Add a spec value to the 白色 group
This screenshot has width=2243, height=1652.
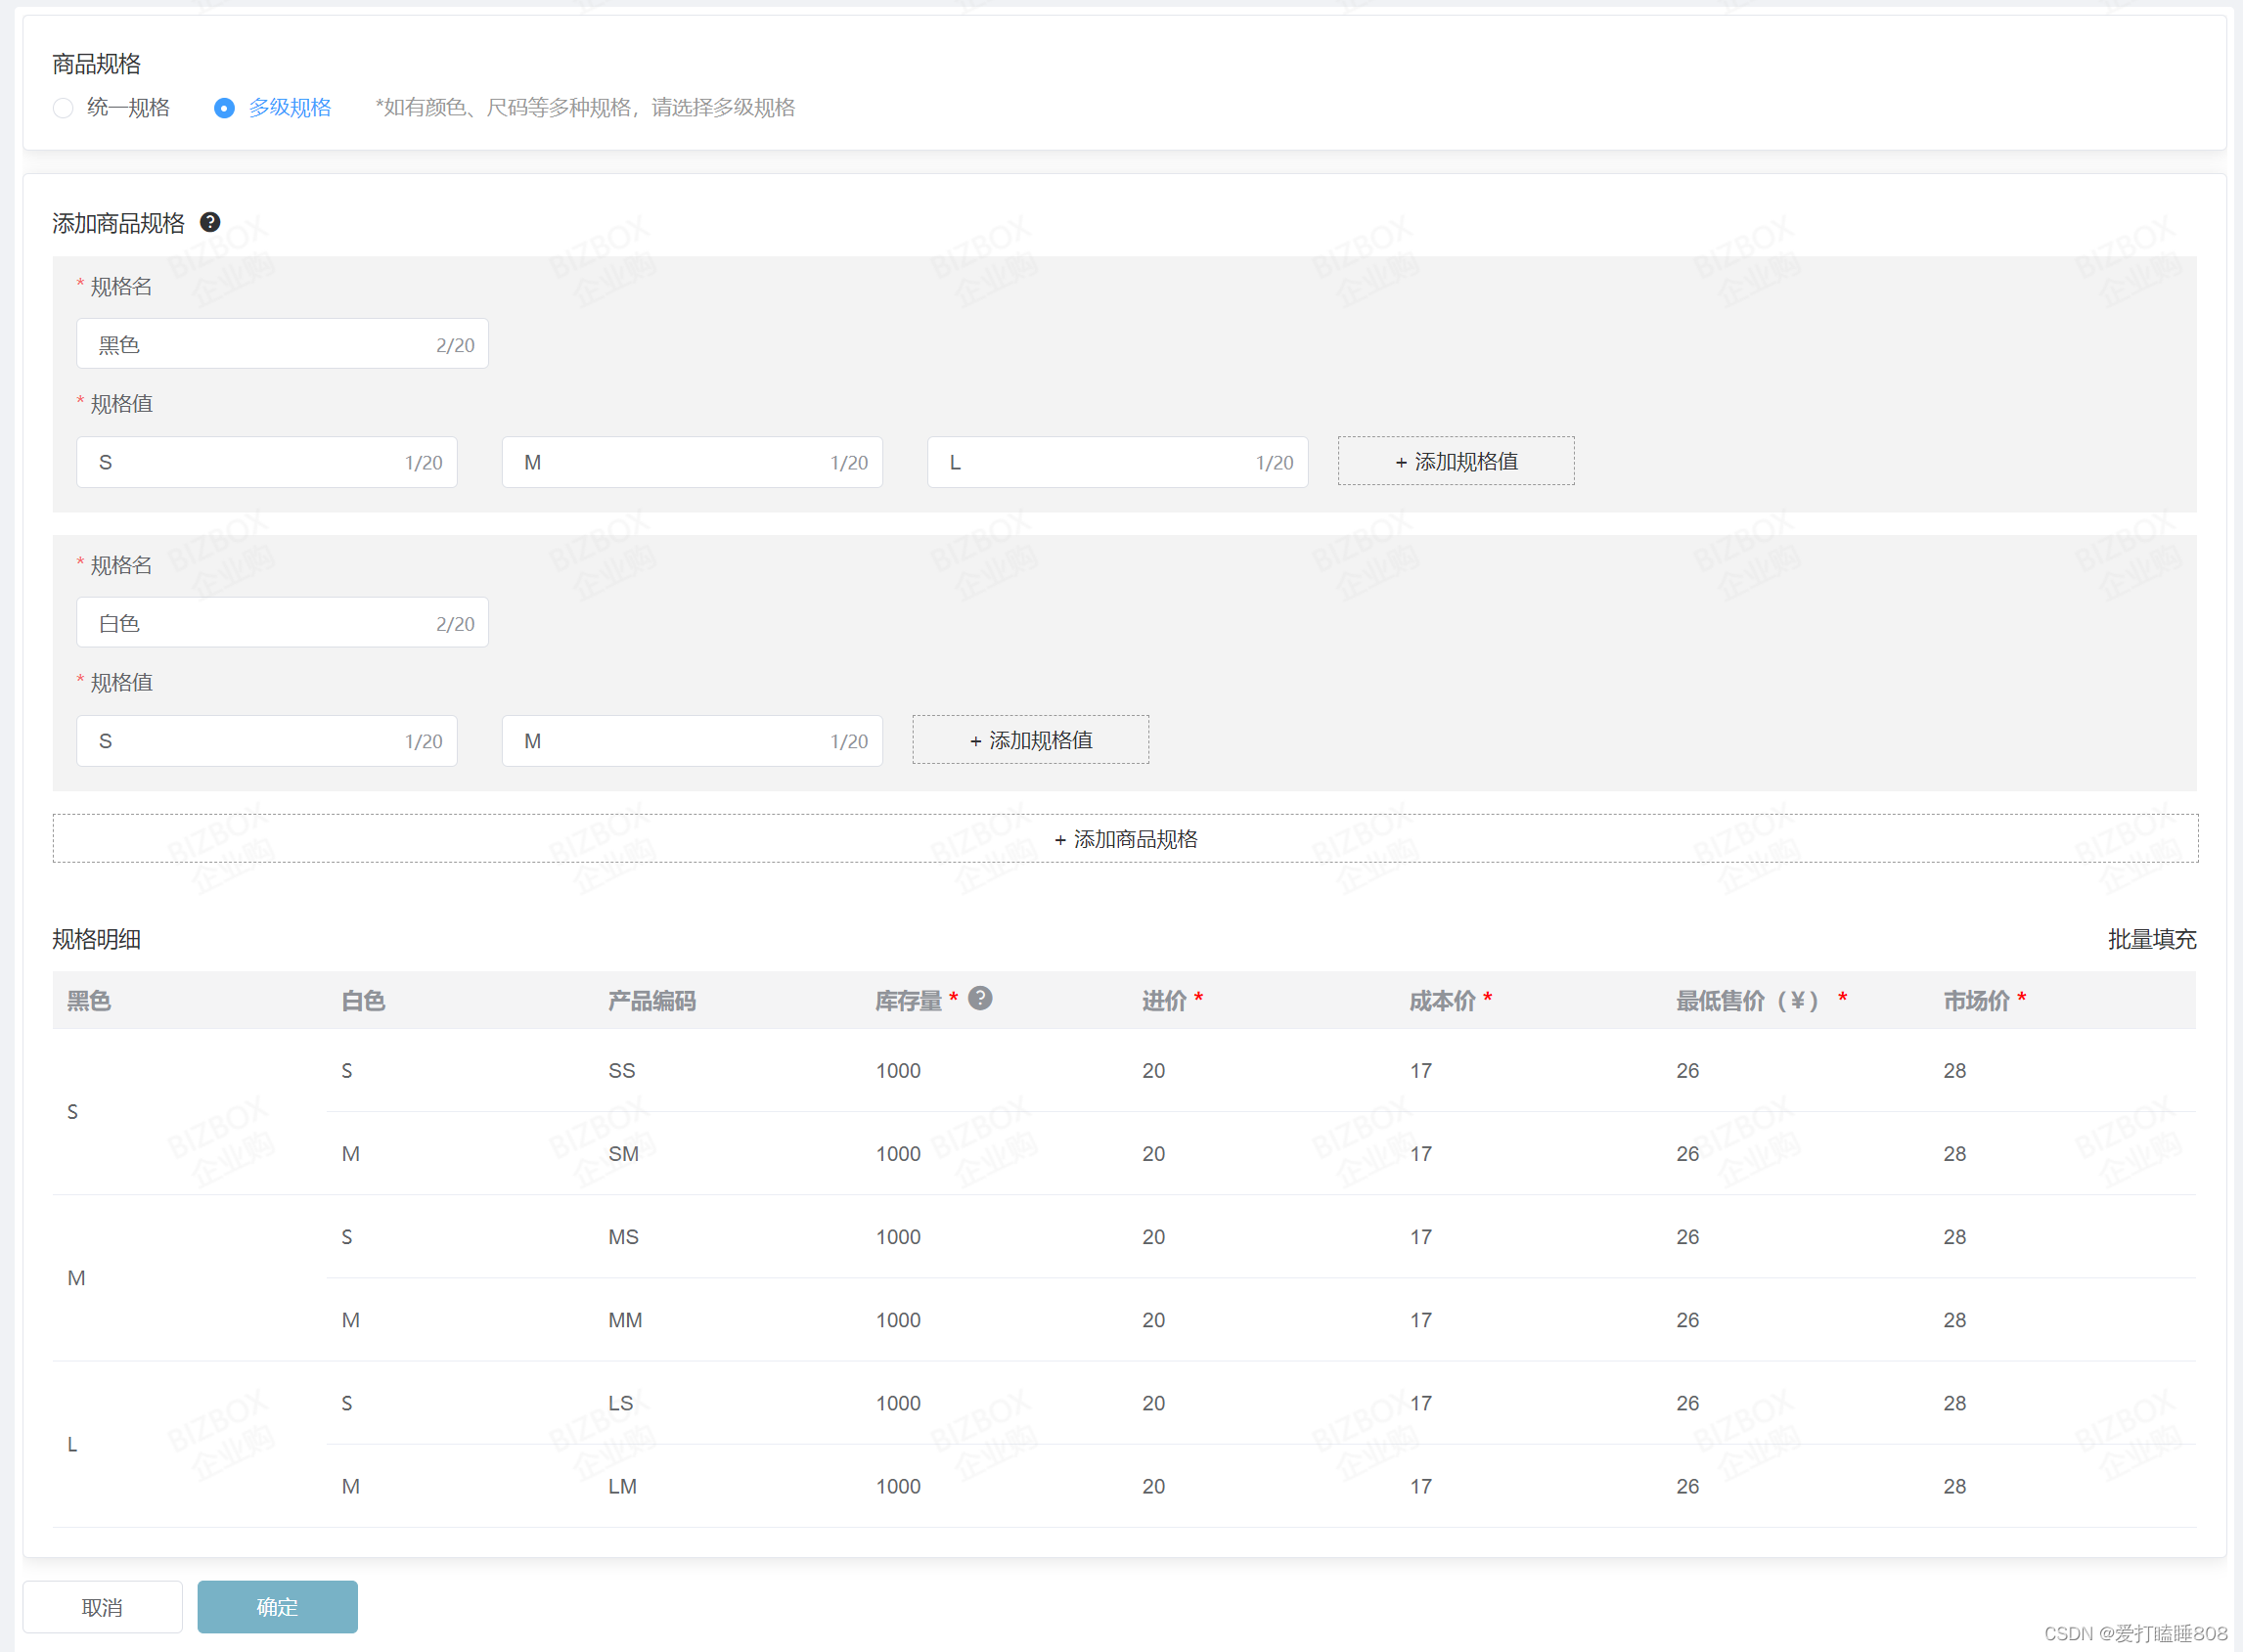[1030, 740]
